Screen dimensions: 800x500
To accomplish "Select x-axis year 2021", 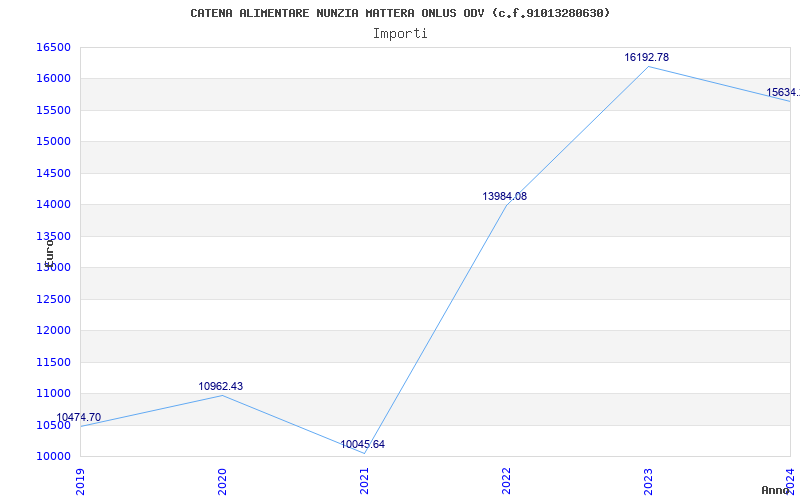I will (364, 482).
